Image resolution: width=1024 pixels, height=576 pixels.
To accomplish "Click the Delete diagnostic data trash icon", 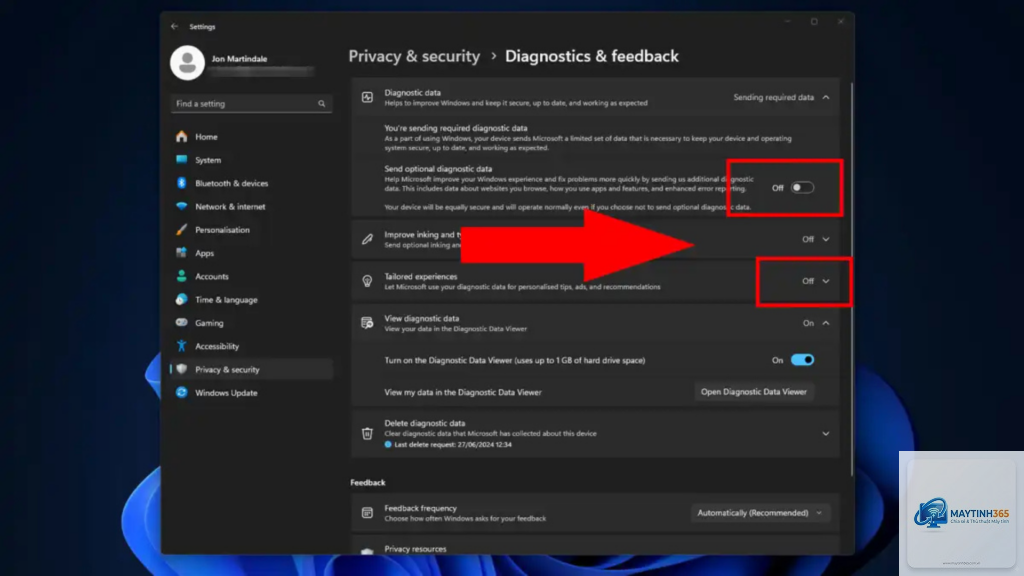I will (x=367, y=434).
